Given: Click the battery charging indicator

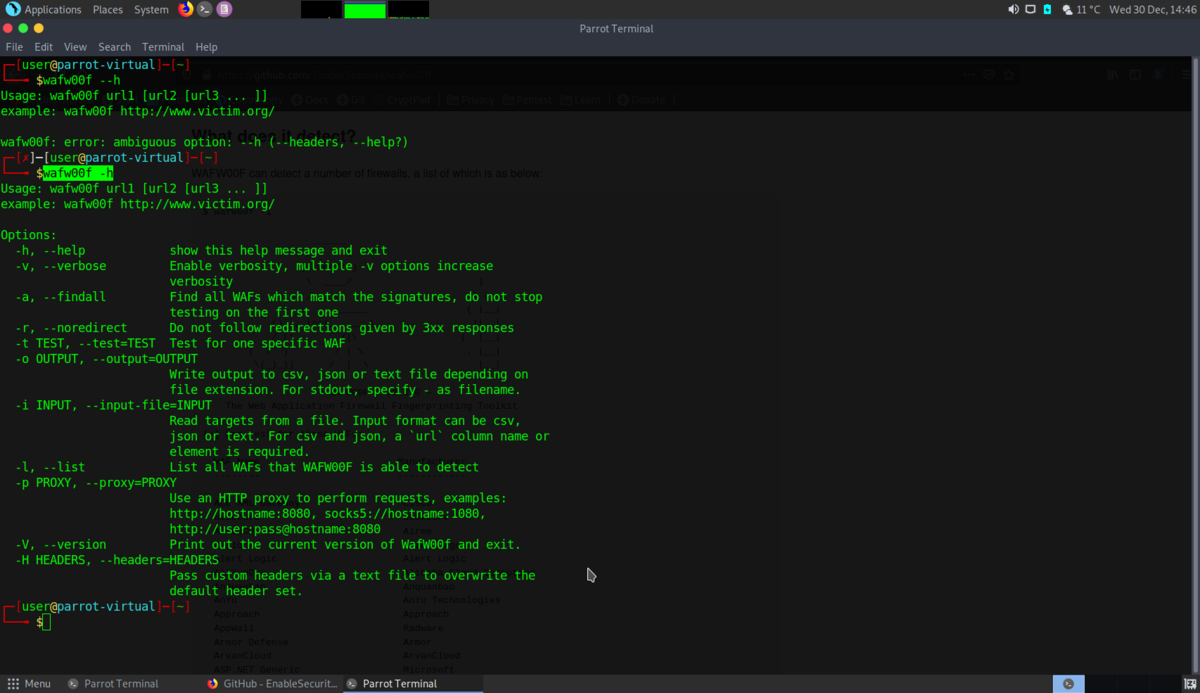Looking at the screenshot, I should click(x=1048, y=9).
